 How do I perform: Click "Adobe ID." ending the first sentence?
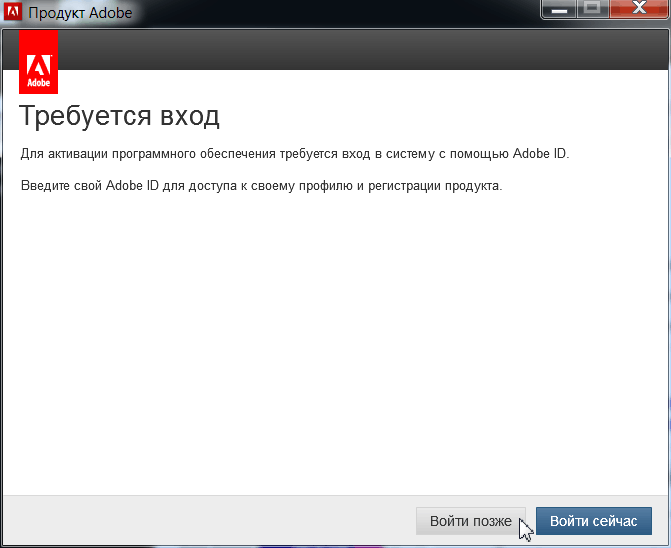click(x=540, y=154)
